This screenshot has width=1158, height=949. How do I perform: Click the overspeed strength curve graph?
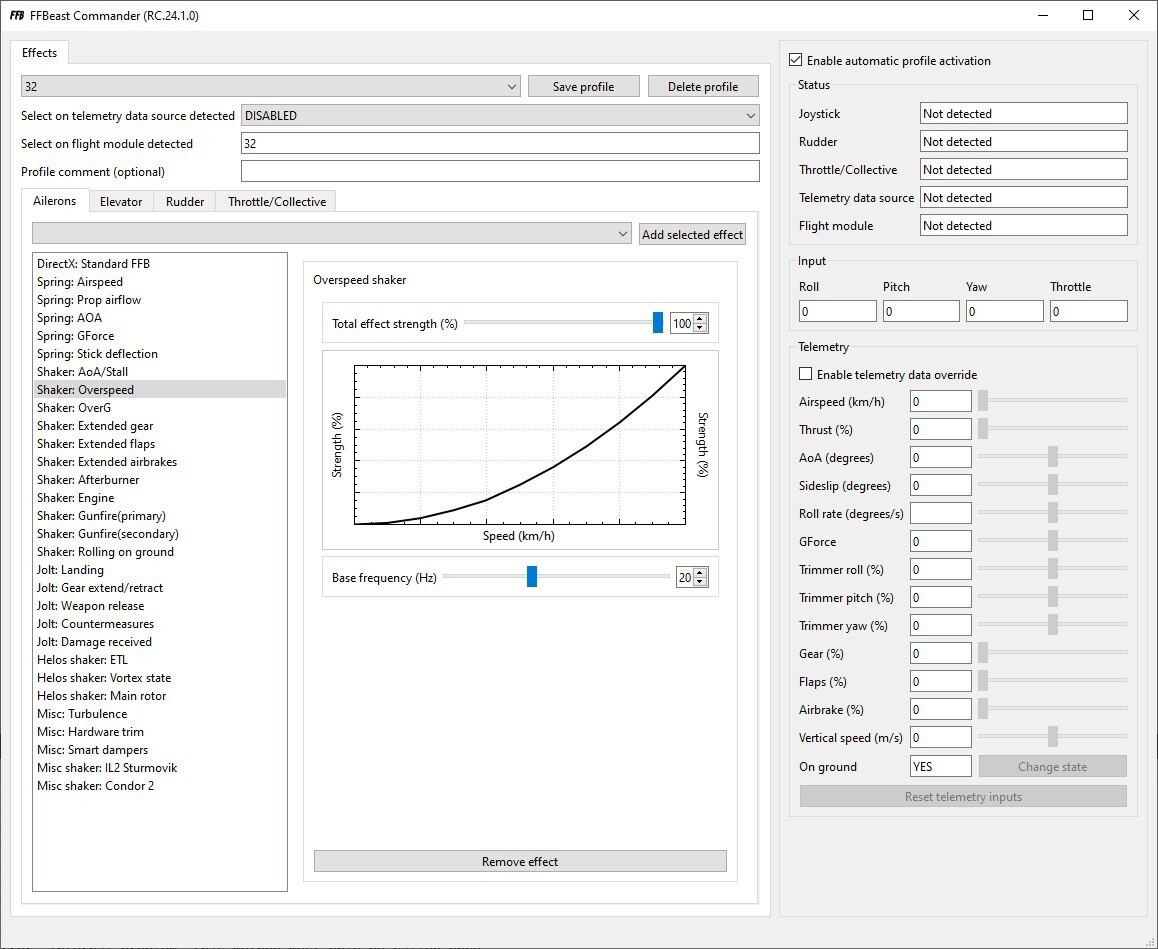click(x=520, y=445)
